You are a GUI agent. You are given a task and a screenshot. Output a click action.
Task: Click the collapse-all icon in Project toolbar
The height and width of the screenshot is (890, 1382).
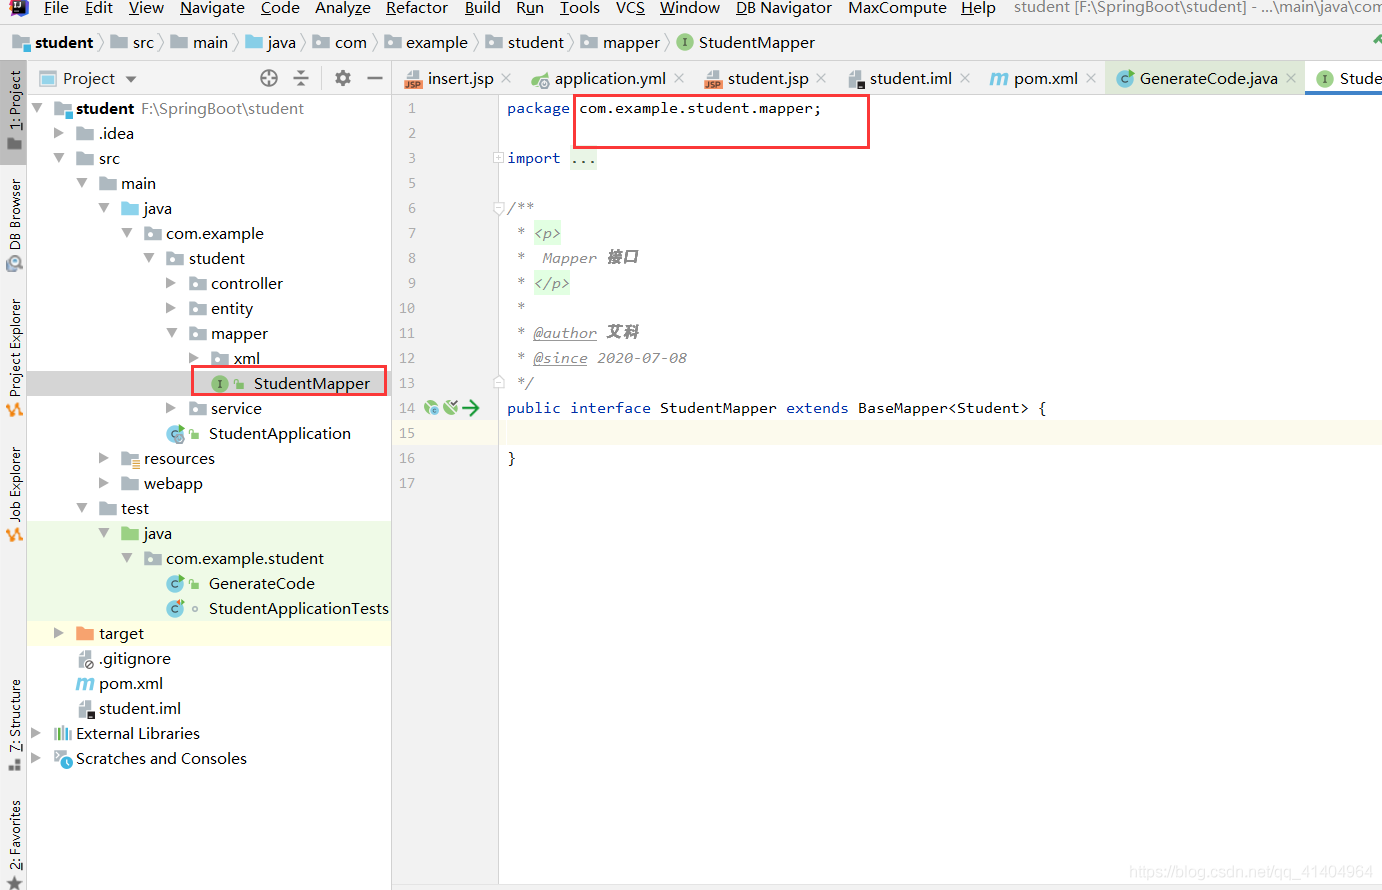point(299,78)
